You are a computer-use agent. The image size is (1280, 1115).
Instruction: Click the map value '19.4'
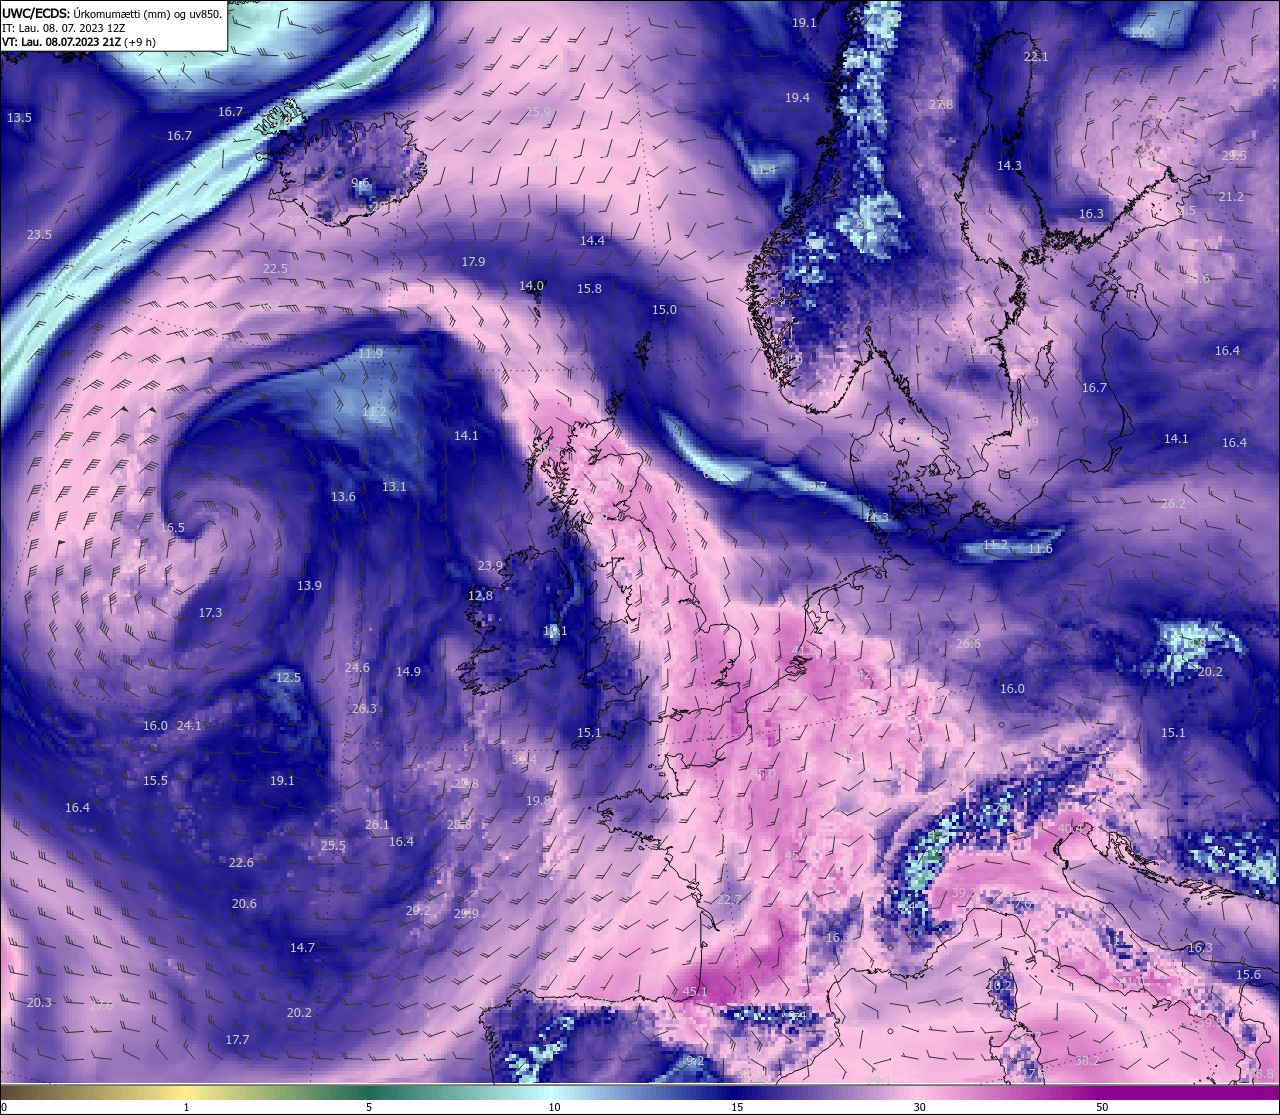point(797,97)
